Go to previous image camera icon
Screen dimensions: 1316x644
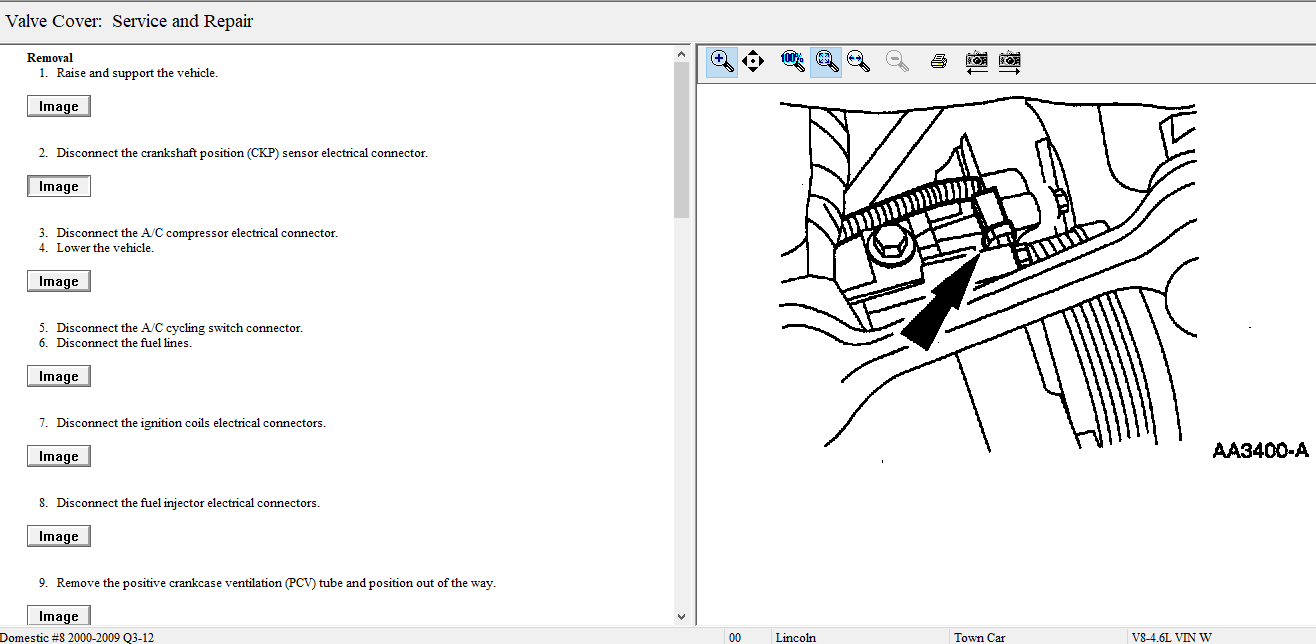(x=977, y=62)
